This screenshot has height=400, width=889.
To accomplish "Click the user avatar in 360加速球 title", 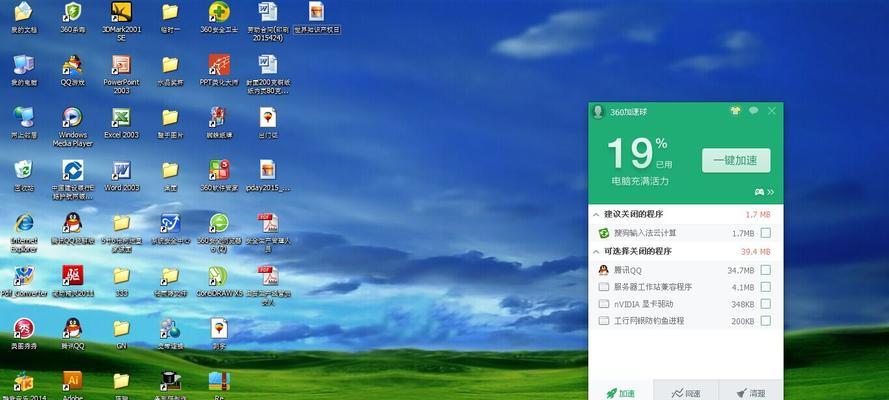I will [597, 112].
